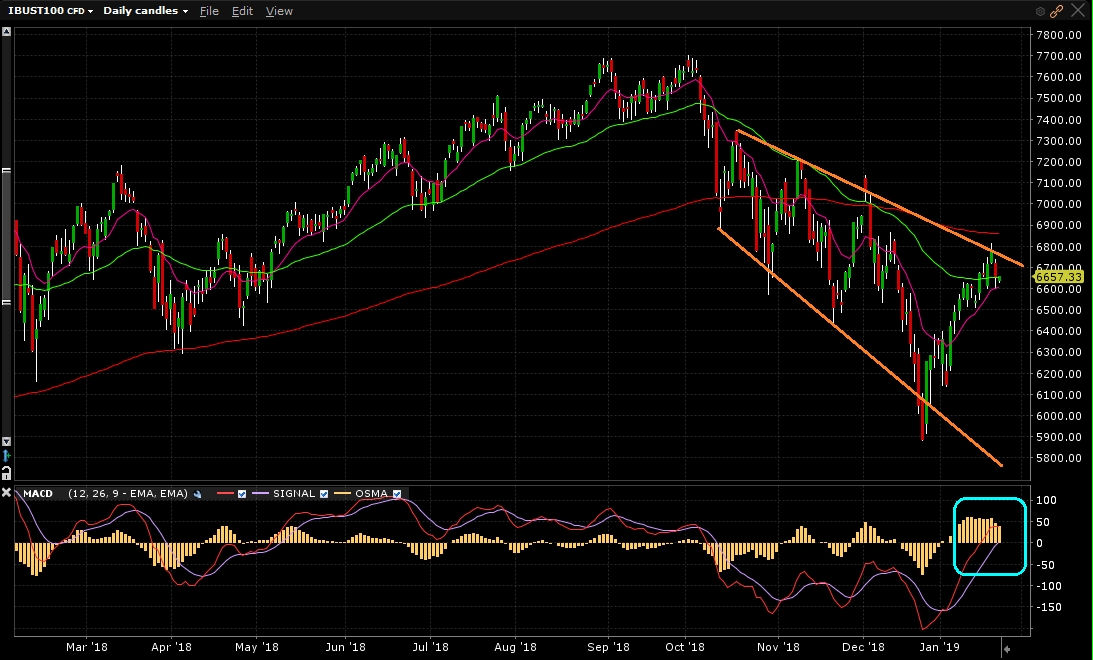
Task: Click the yellow OSMA color sample
Action: tap(342, 493)
